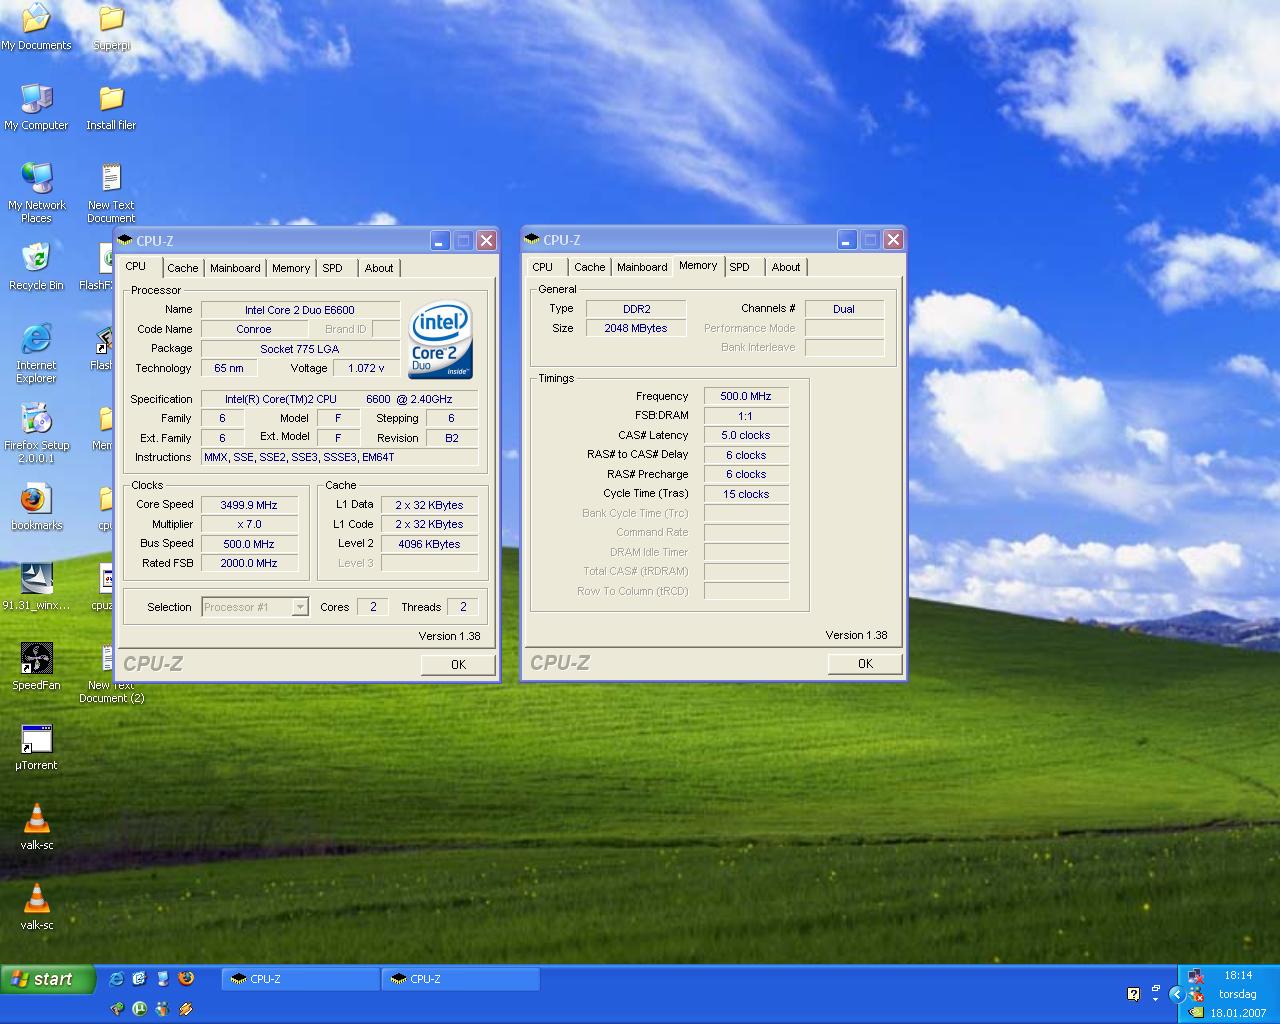1280x1024 pixels.
Task: Expand hidden system tray icons with the chevron
Action: click(x=1176, y=994)
